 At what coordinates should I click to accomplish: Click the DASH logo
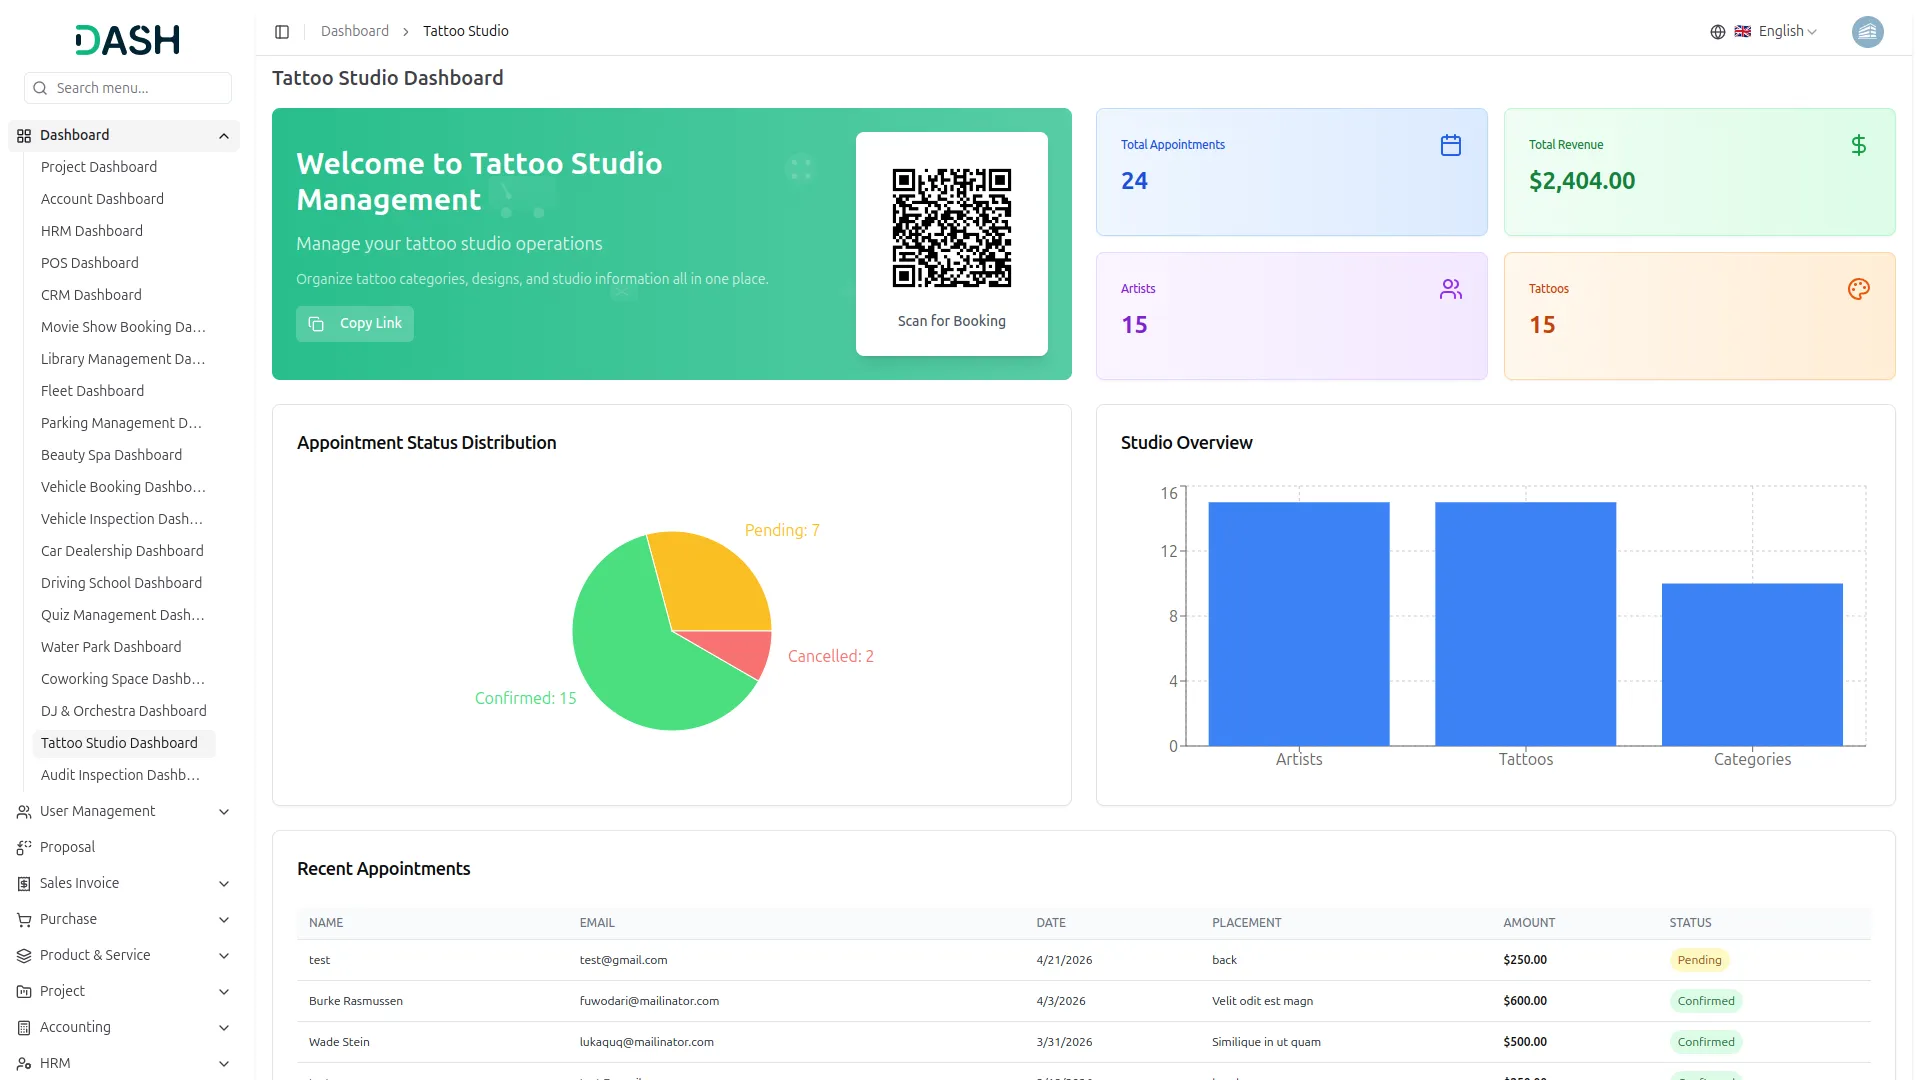click(128, 40)
